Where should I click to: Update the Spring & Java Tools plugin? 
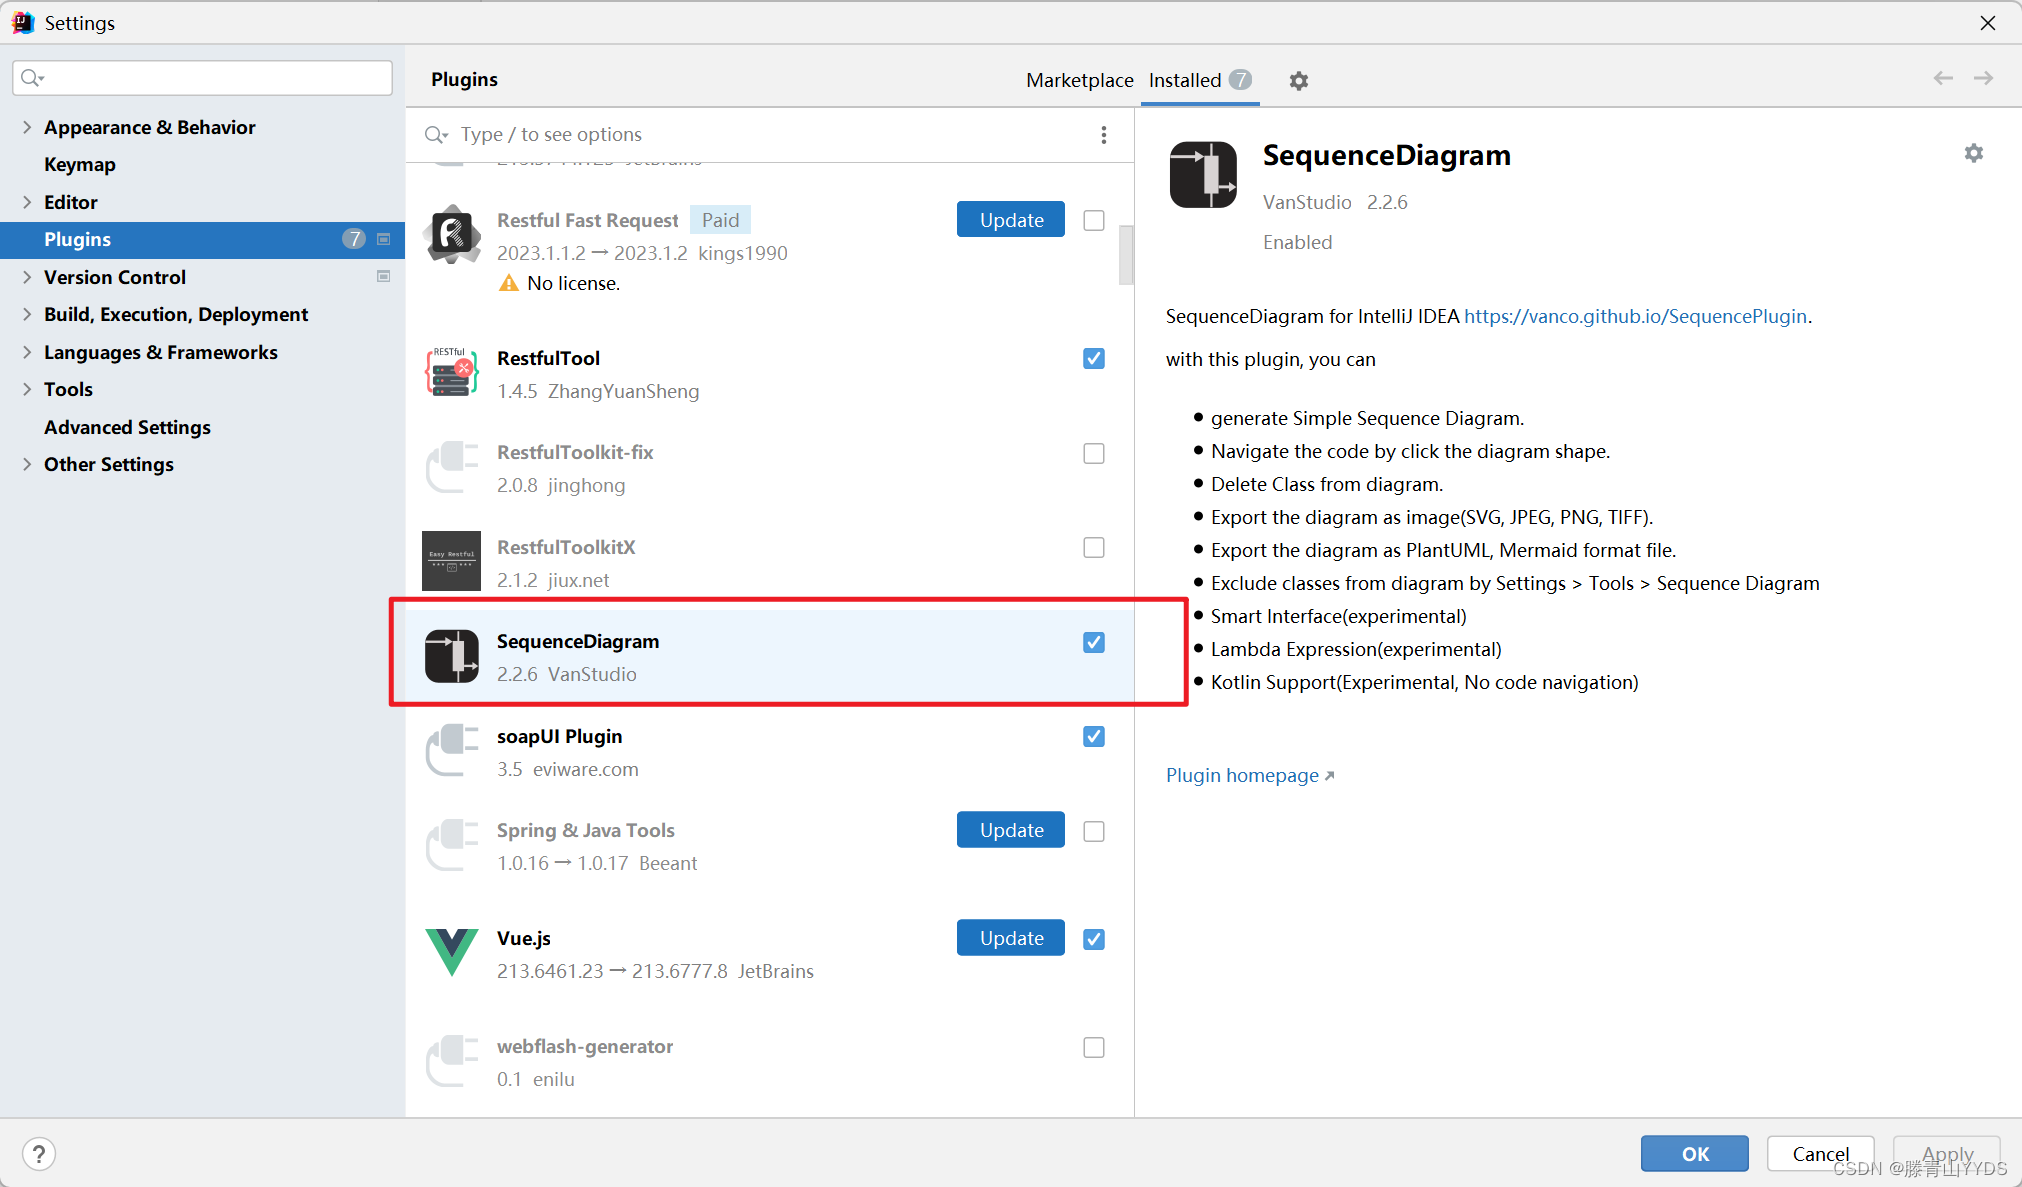click(x=1010, y=830)
